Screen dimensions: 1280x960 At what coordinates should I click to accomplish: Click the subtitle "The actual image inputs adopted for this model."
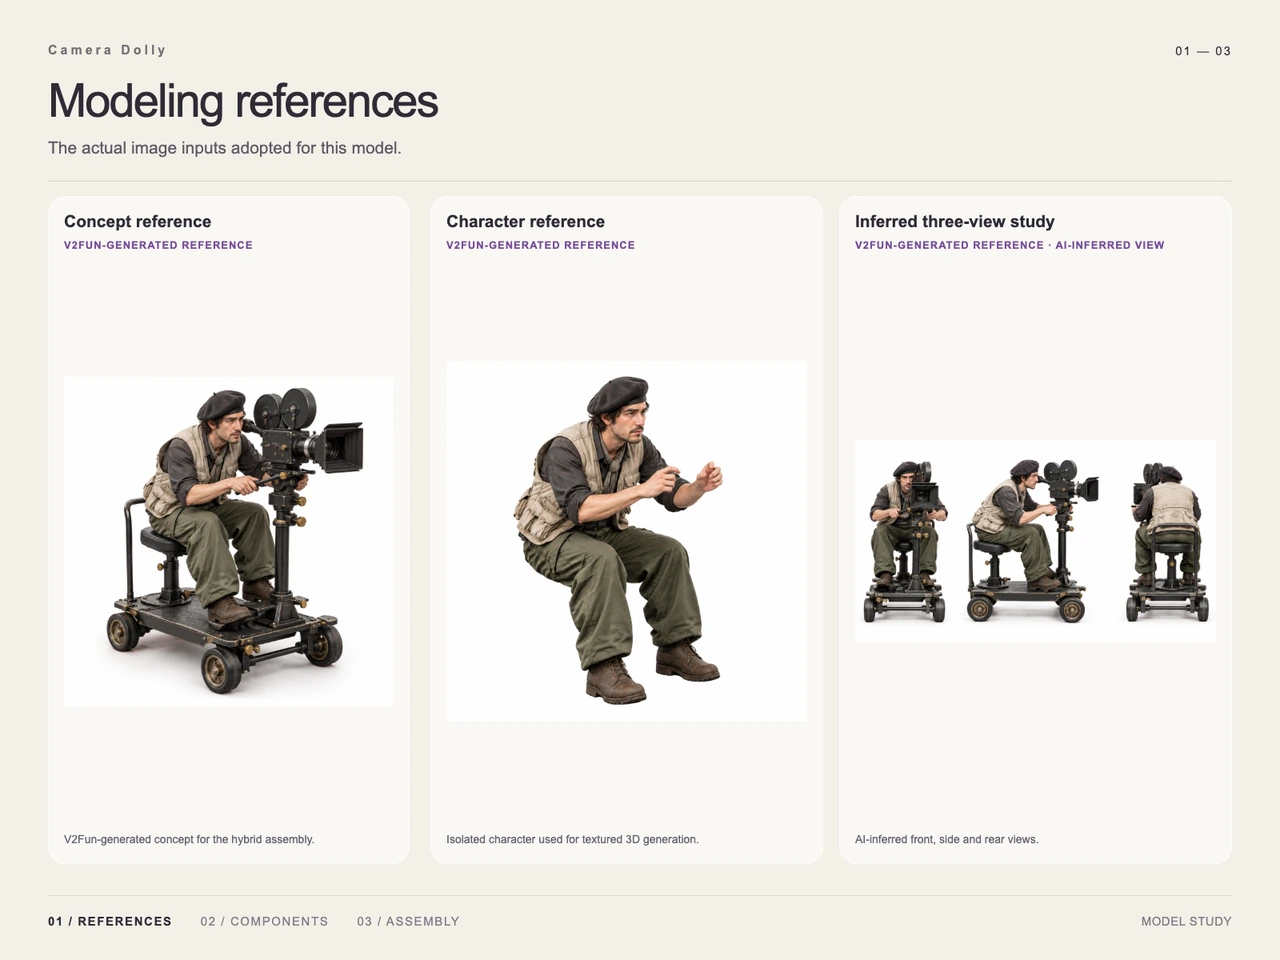pos(225,148)
